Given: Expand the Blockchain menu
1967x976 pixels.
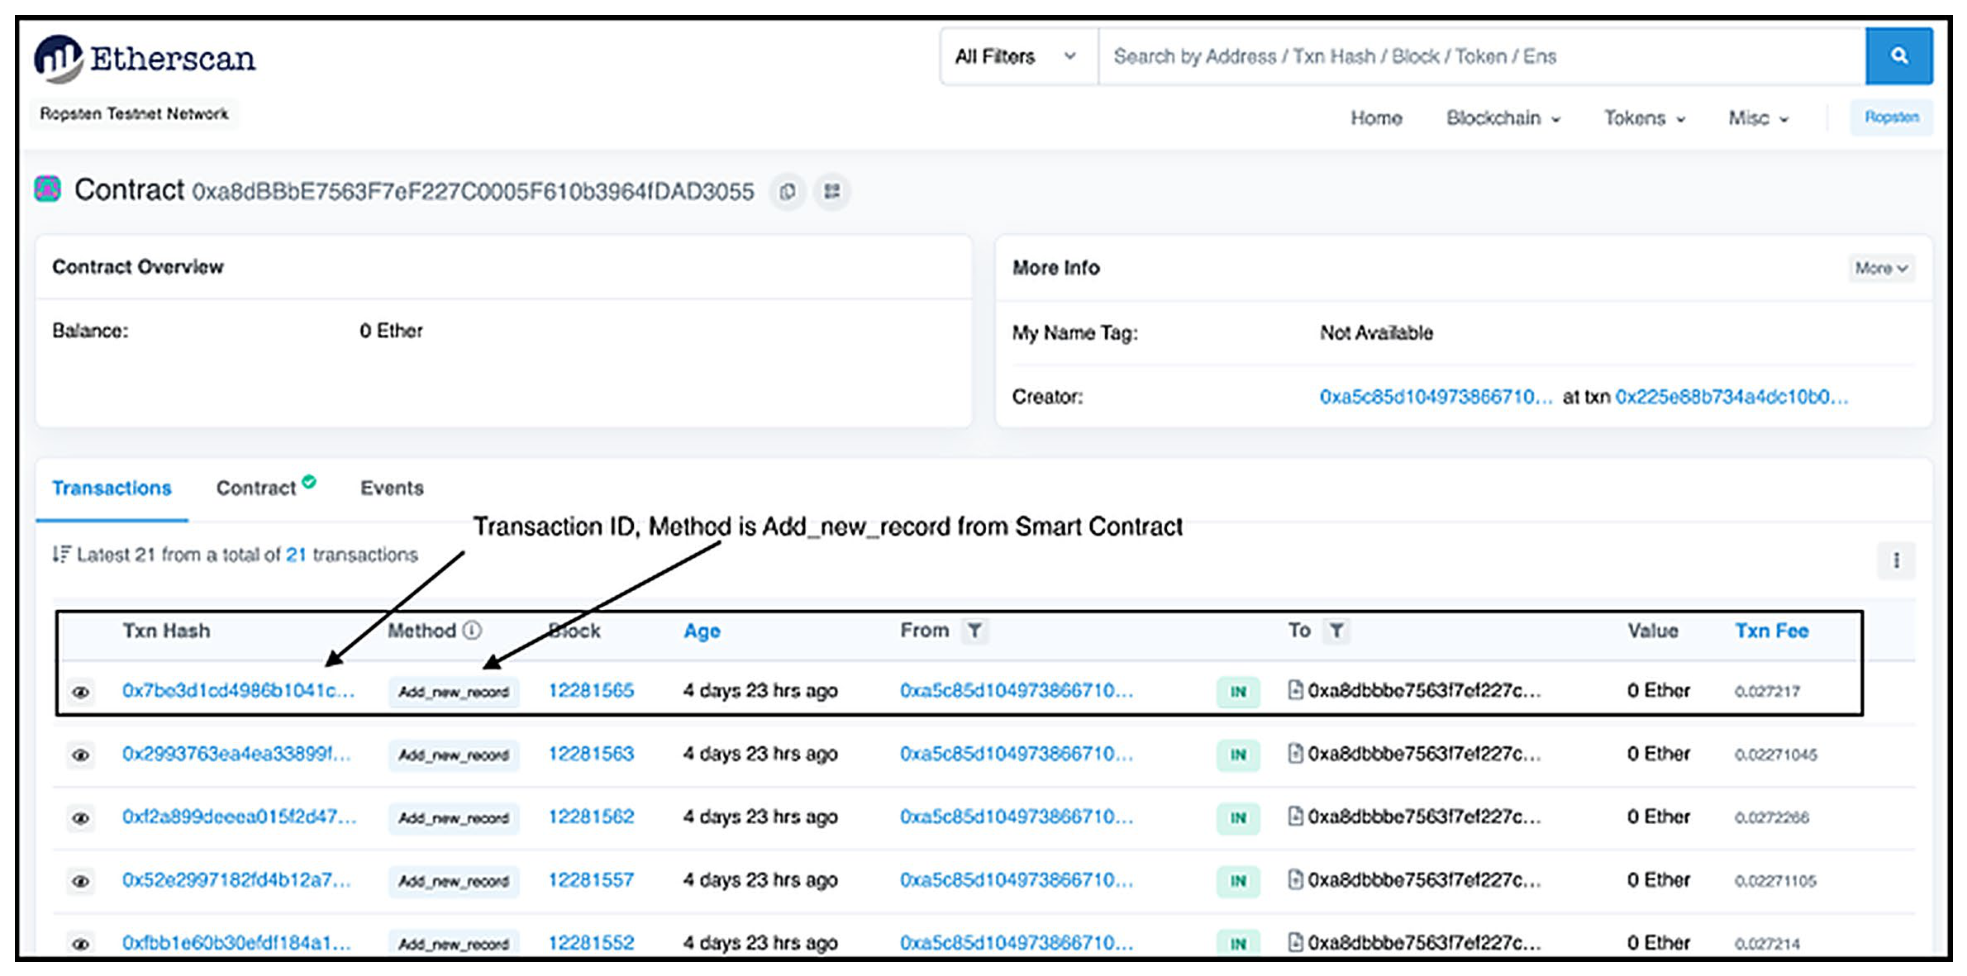Looking at the screenshot, I should tap(1503, 118).
